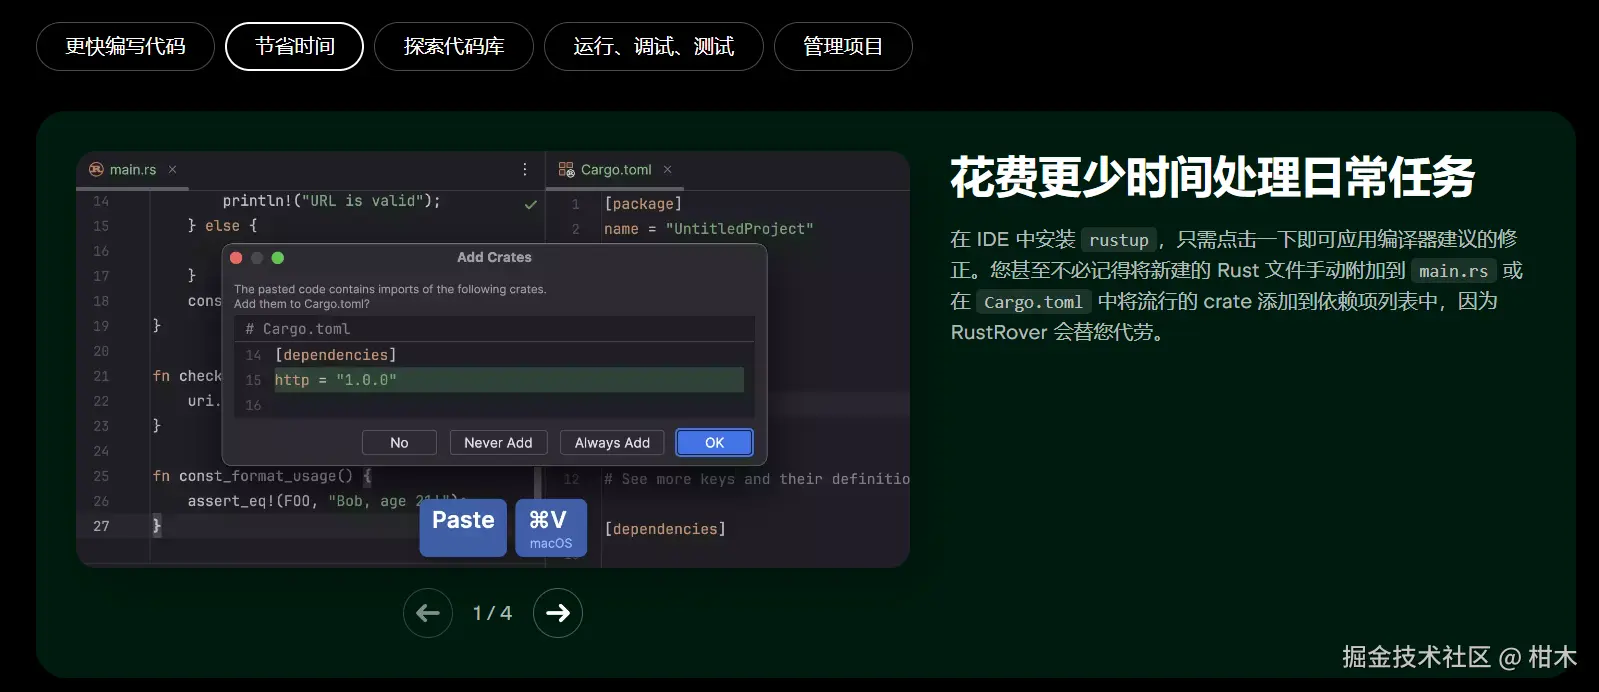Open editor tab options kebab menu
Viewport: 1599px width, 692px height.
[x=525, y=170]
